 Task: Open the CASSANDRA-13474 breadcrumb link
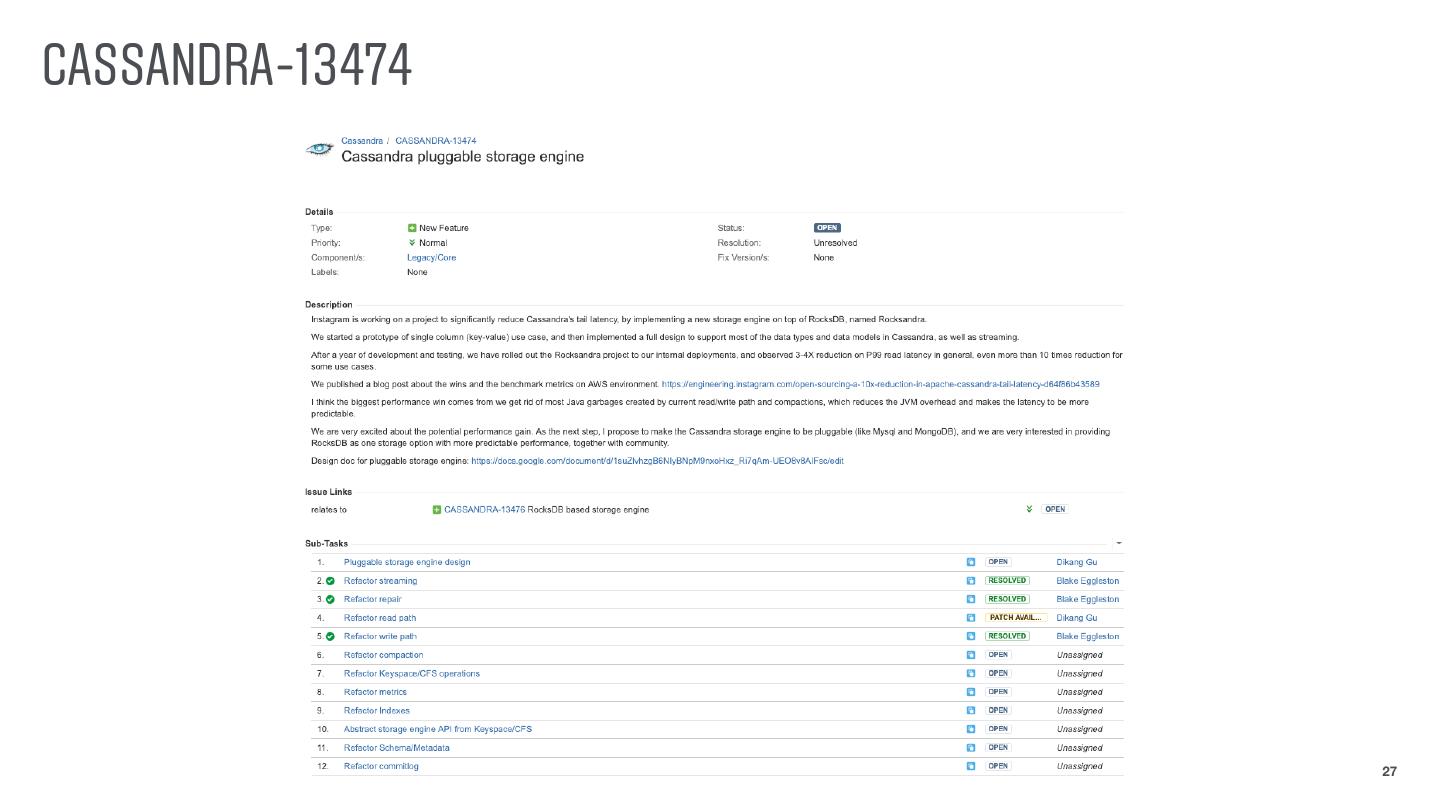pyautogui.click(x=436, y=141)
